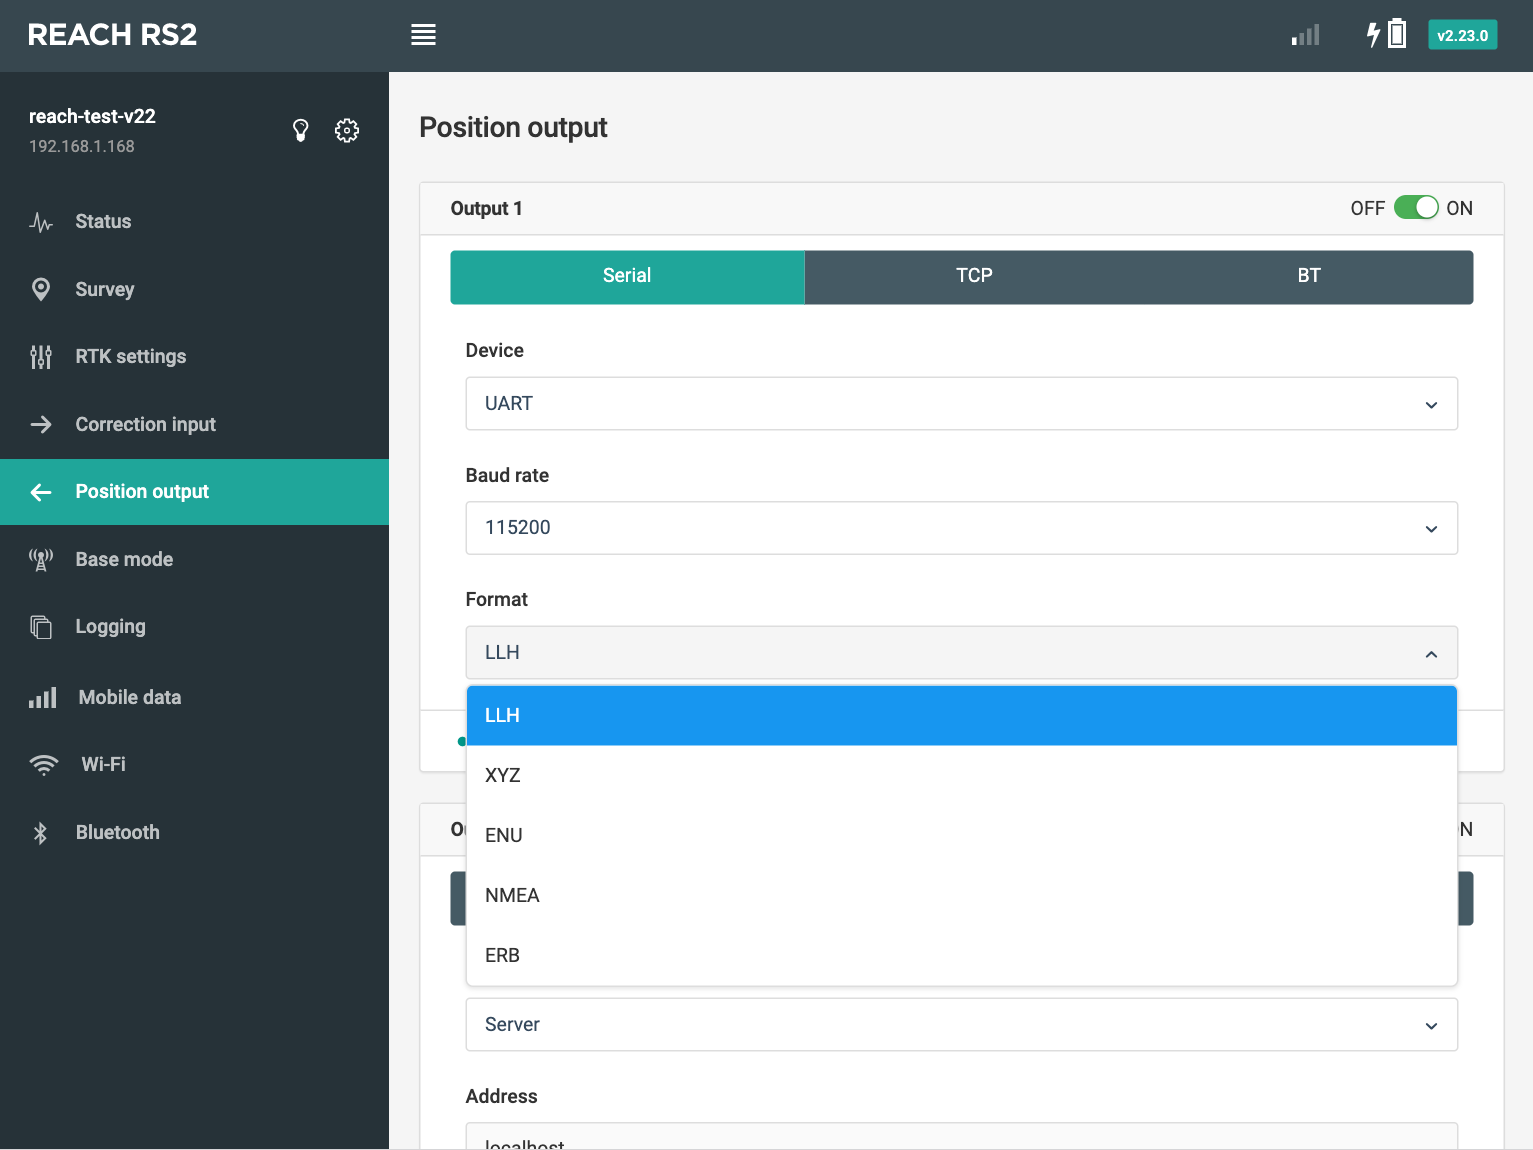The height and width of the screenshot is (1150, 1533).
Task: Click the Base mode antenna icon
Action: point(41,560)
